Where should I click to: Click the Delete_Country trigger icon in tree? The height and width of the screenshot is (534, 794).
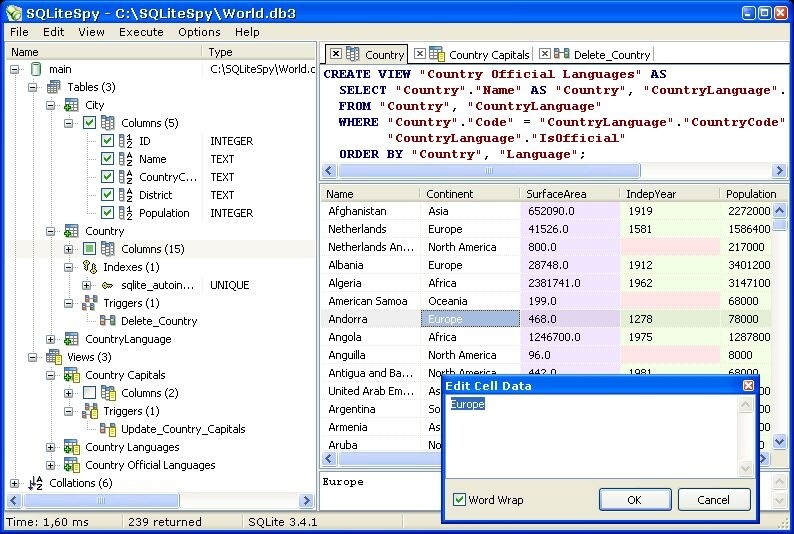point(107,320)
